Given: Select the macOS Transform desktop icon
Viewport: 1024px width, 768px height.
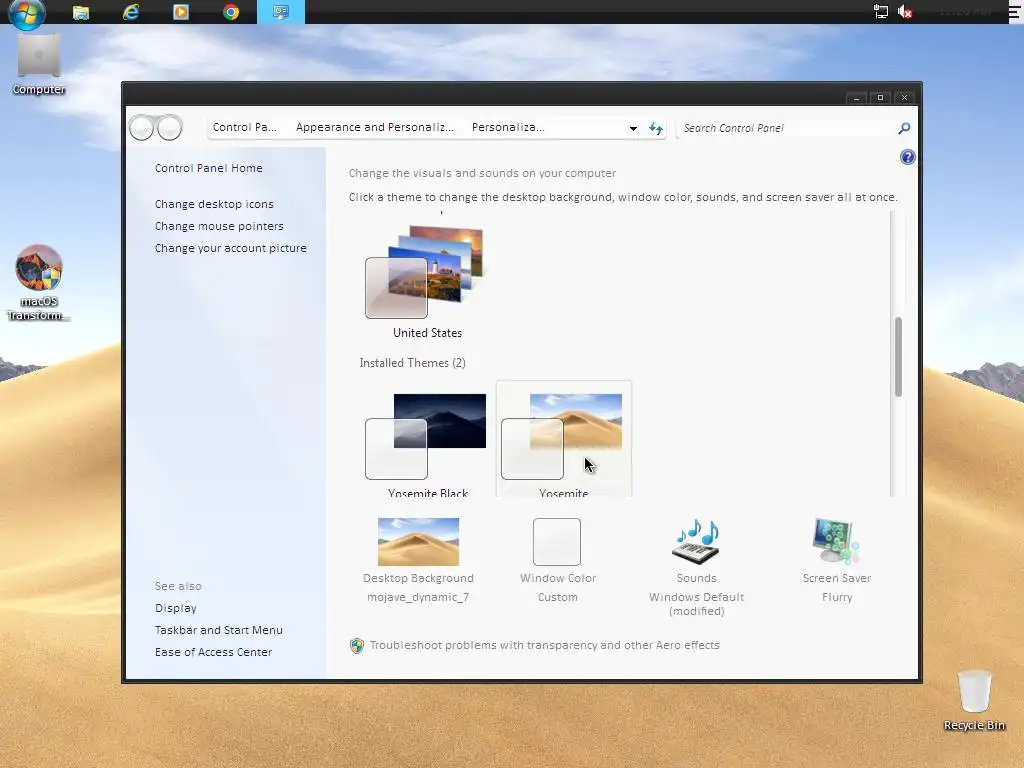Looking at the screenshot, I should (x=39, y=283).
